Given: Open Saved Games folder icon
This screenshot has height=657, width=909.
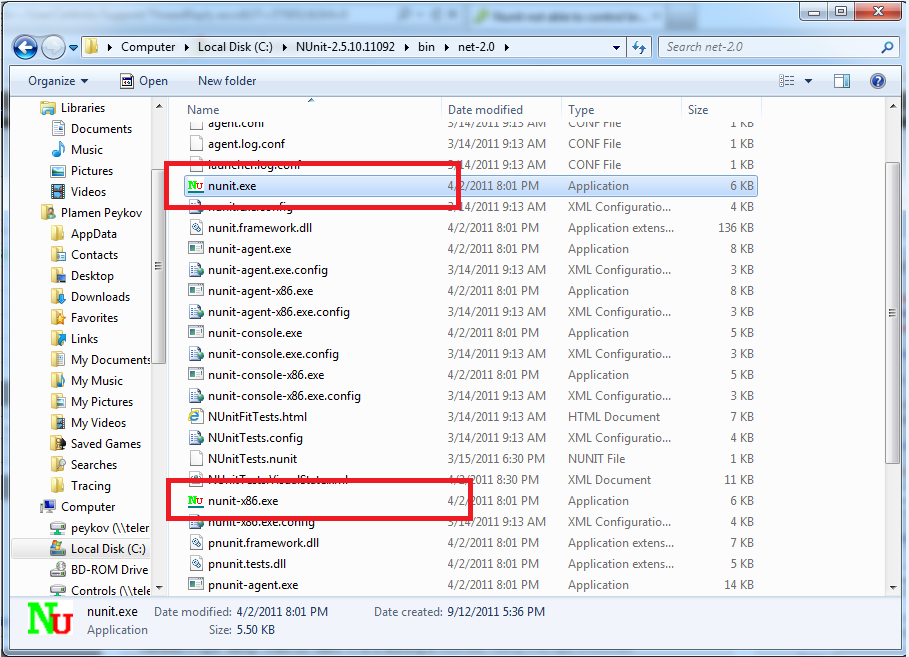Looking at the screenshot, I should (58, 444).
